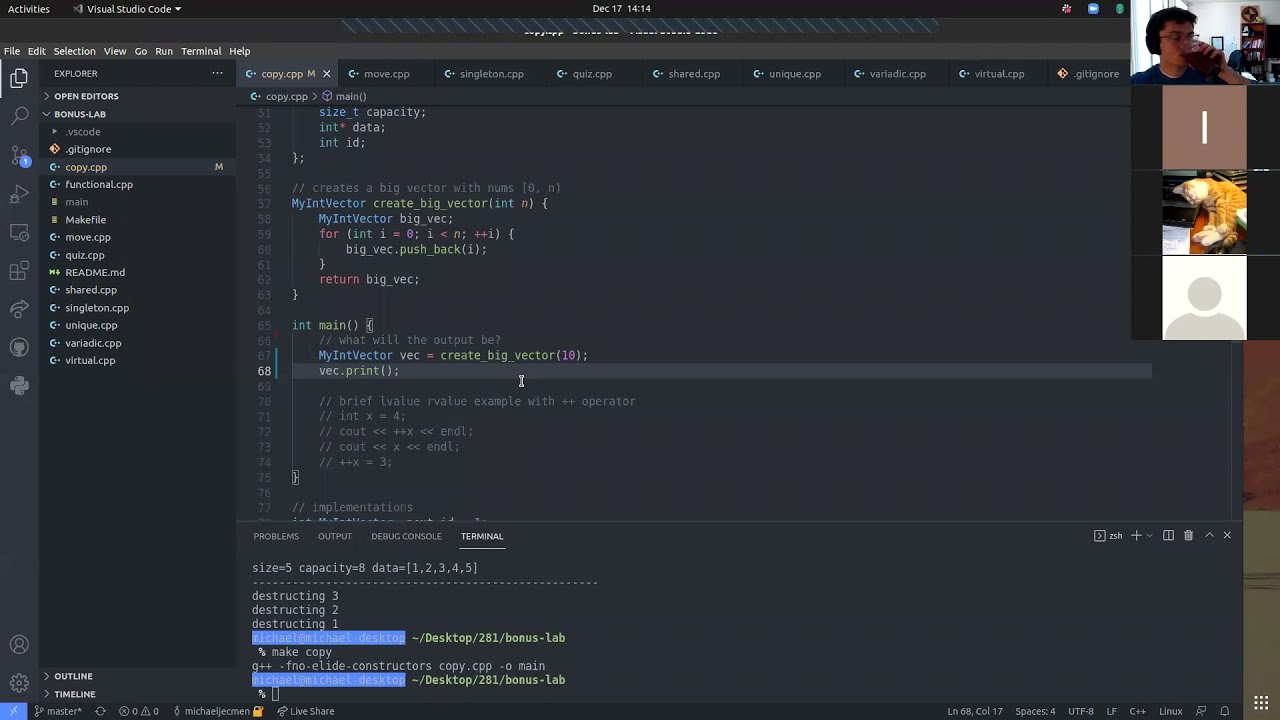Synchronize changes in the status bar
Image resolution: width=1280 pixels, height=720 pixels.
coord(100,711)
